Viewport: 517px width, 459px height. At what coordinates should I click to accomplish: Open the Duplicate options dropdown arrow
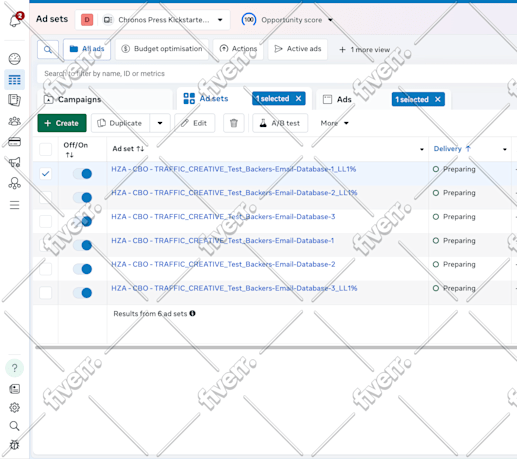(x=160, y=123)
